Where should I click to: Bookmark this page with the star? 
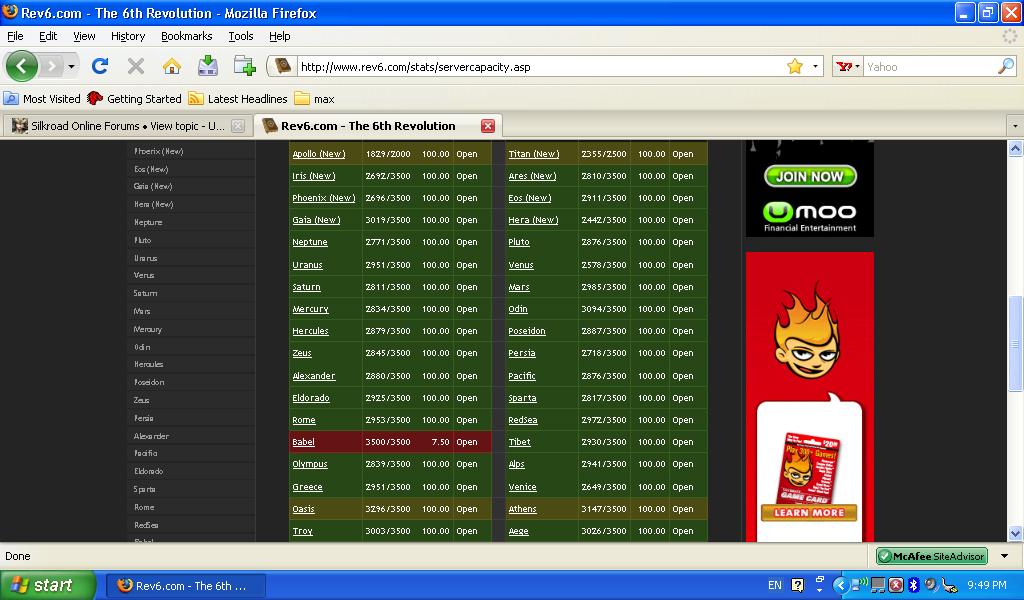pos(795,66)
